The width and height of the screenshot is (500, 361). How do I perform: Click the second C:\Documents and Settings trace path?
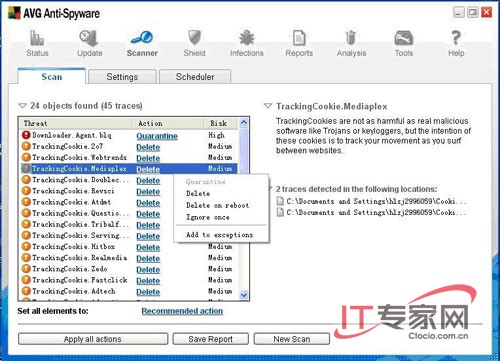[x=376, y=212]
